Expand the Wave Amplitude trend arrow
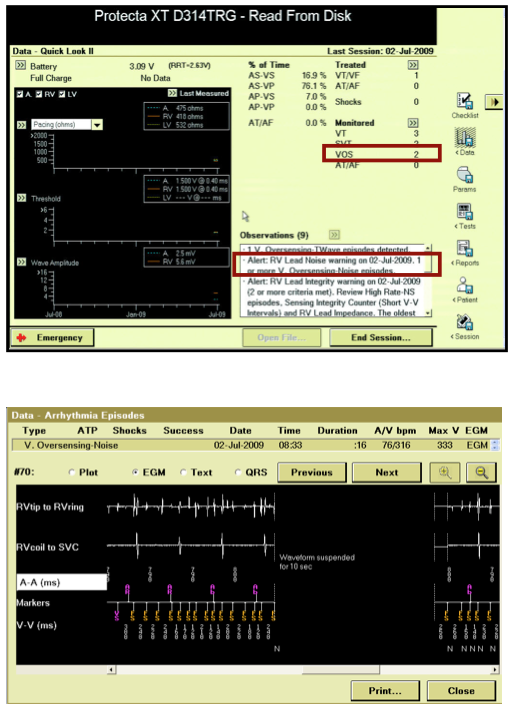 pos(21,262)
